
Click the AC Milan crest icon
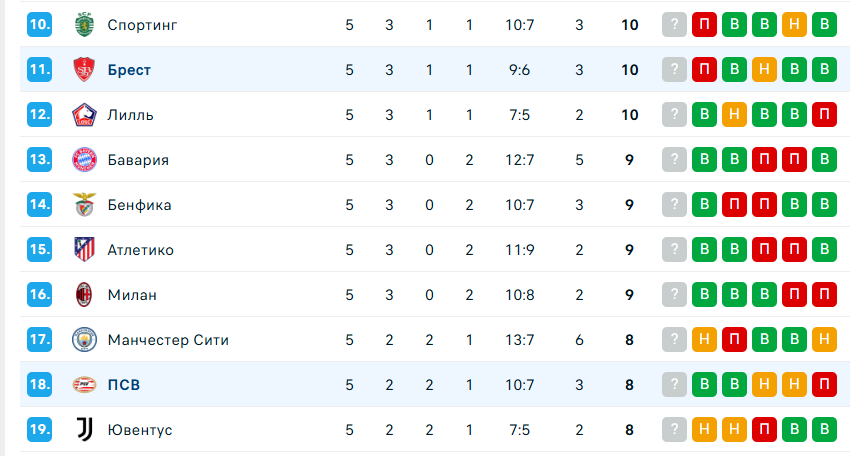83,295
